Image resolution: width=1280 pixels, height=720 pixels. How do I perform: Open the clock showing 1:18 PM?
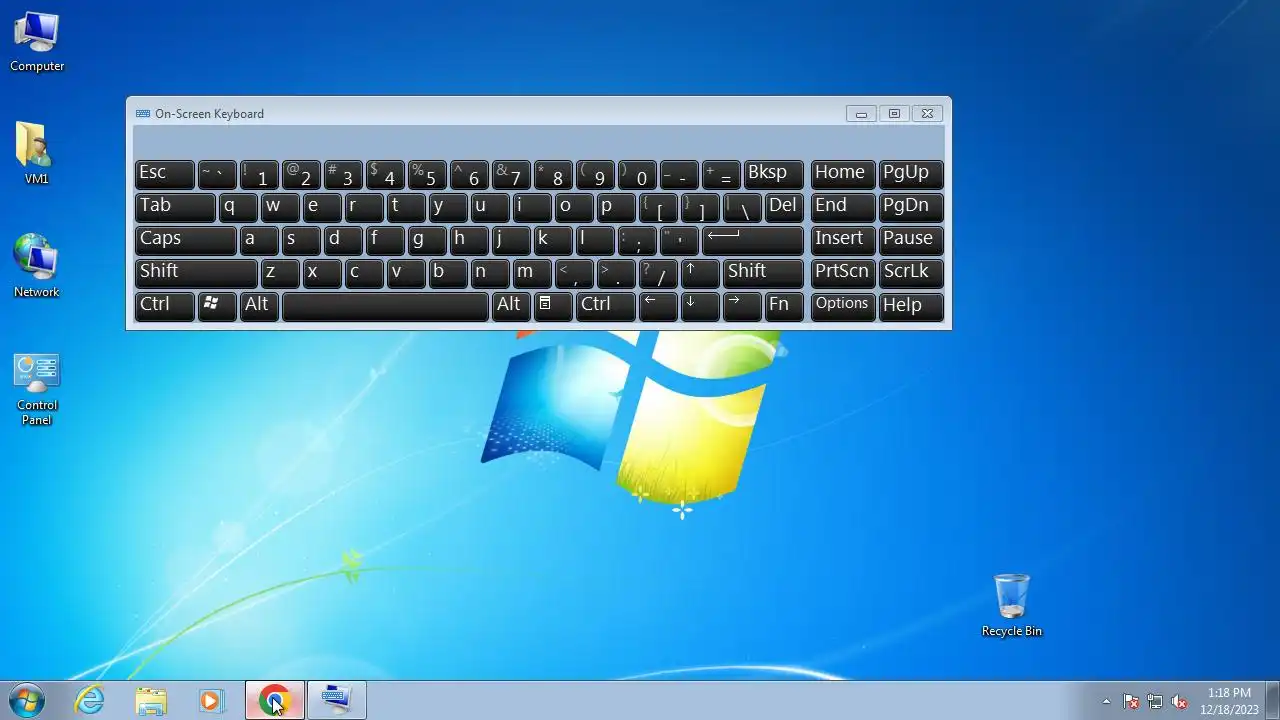(1229, 700)
